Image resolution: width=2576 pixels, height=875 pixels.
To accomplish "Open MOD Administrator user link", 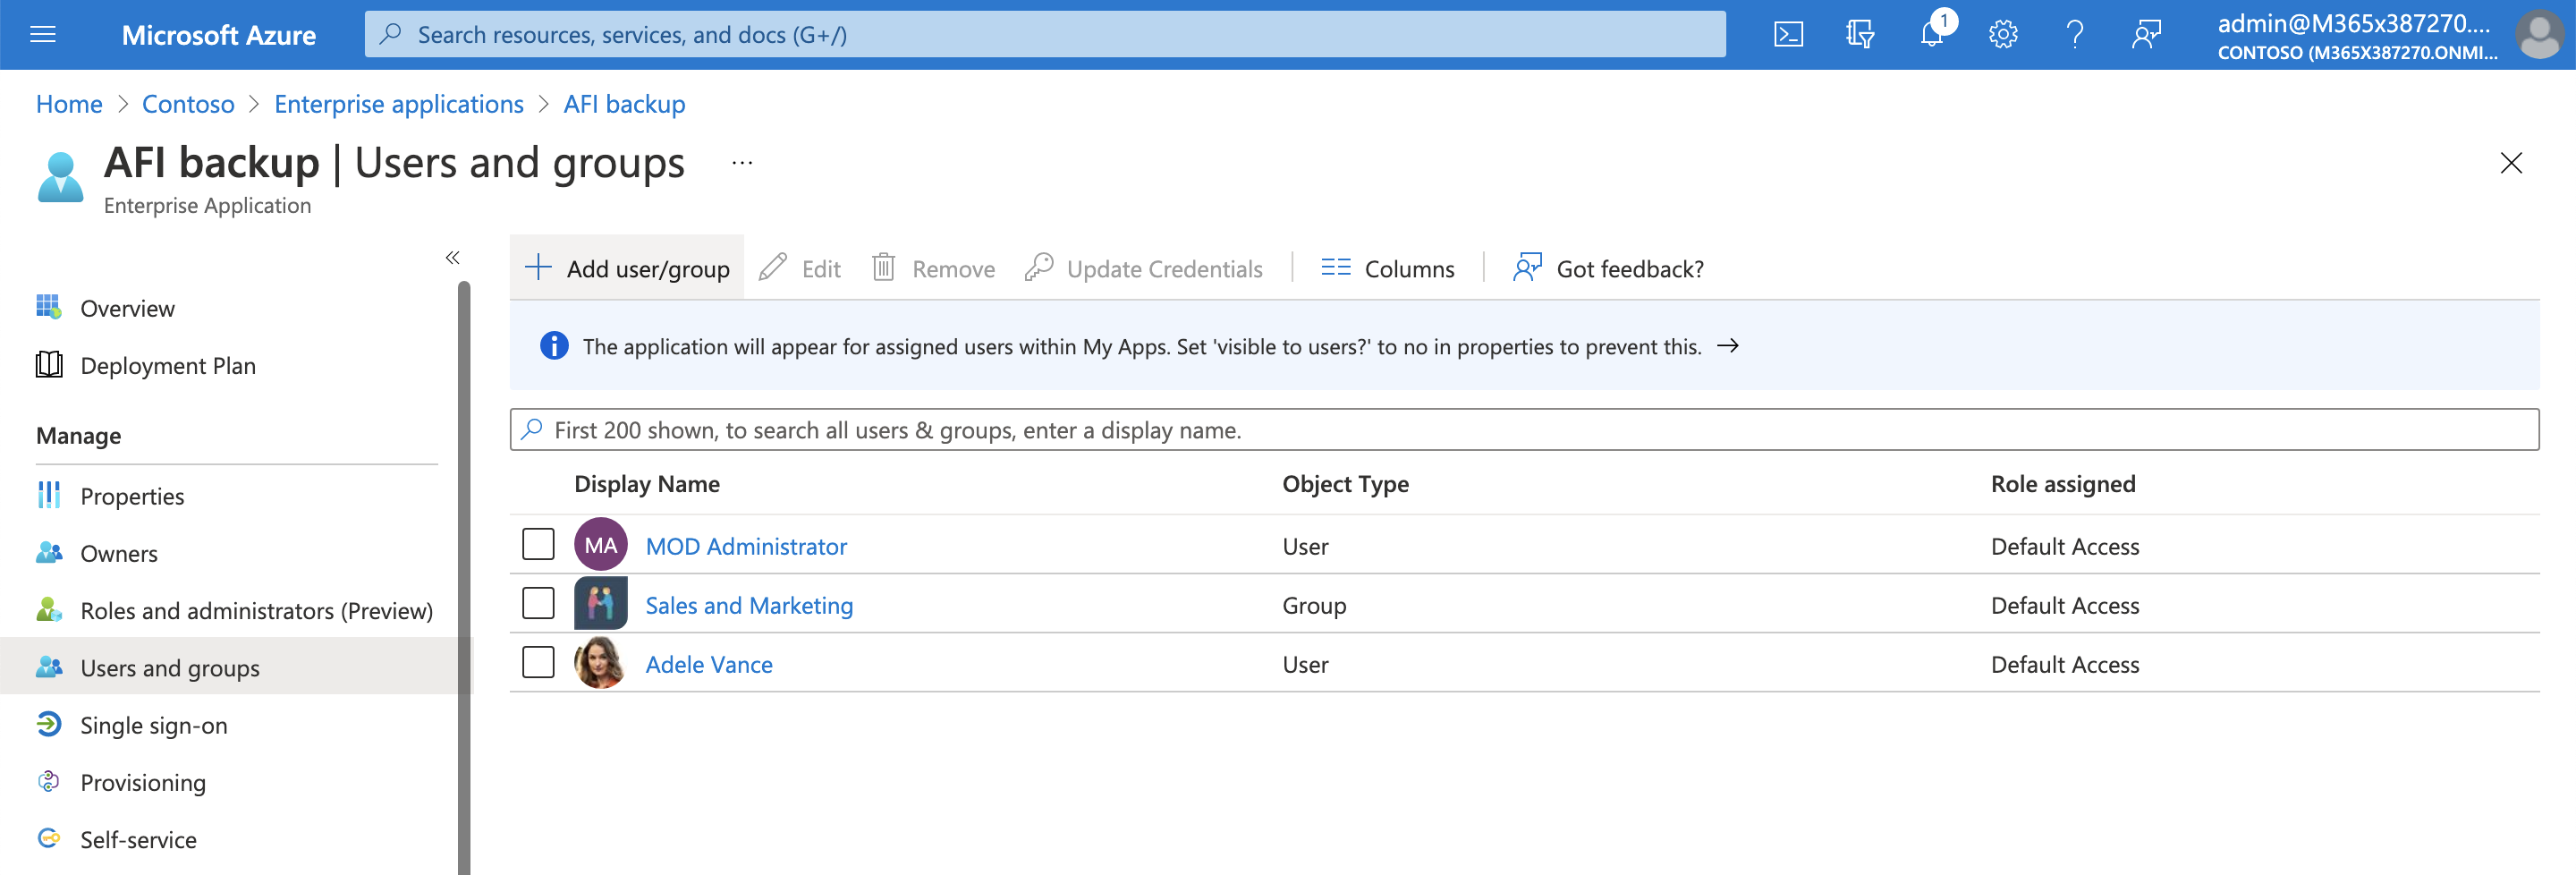I will (746, 546).
